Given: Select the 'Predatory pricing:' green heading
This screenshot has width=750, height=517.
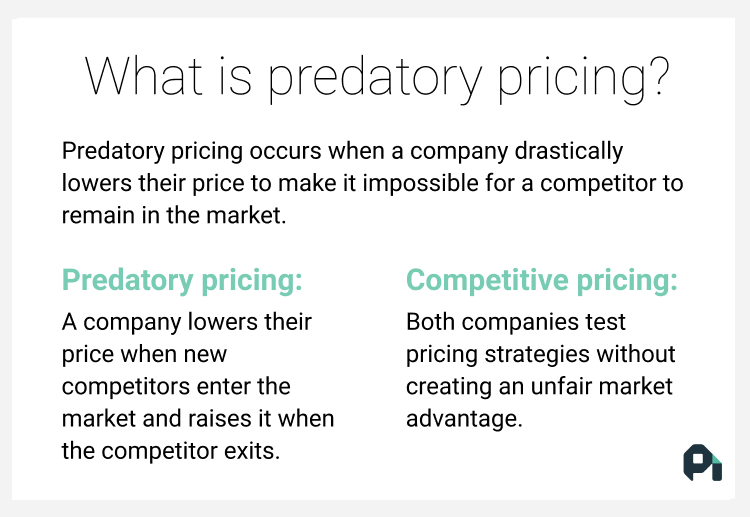Looking at the screenshot, I should click(x=182, y=281).
